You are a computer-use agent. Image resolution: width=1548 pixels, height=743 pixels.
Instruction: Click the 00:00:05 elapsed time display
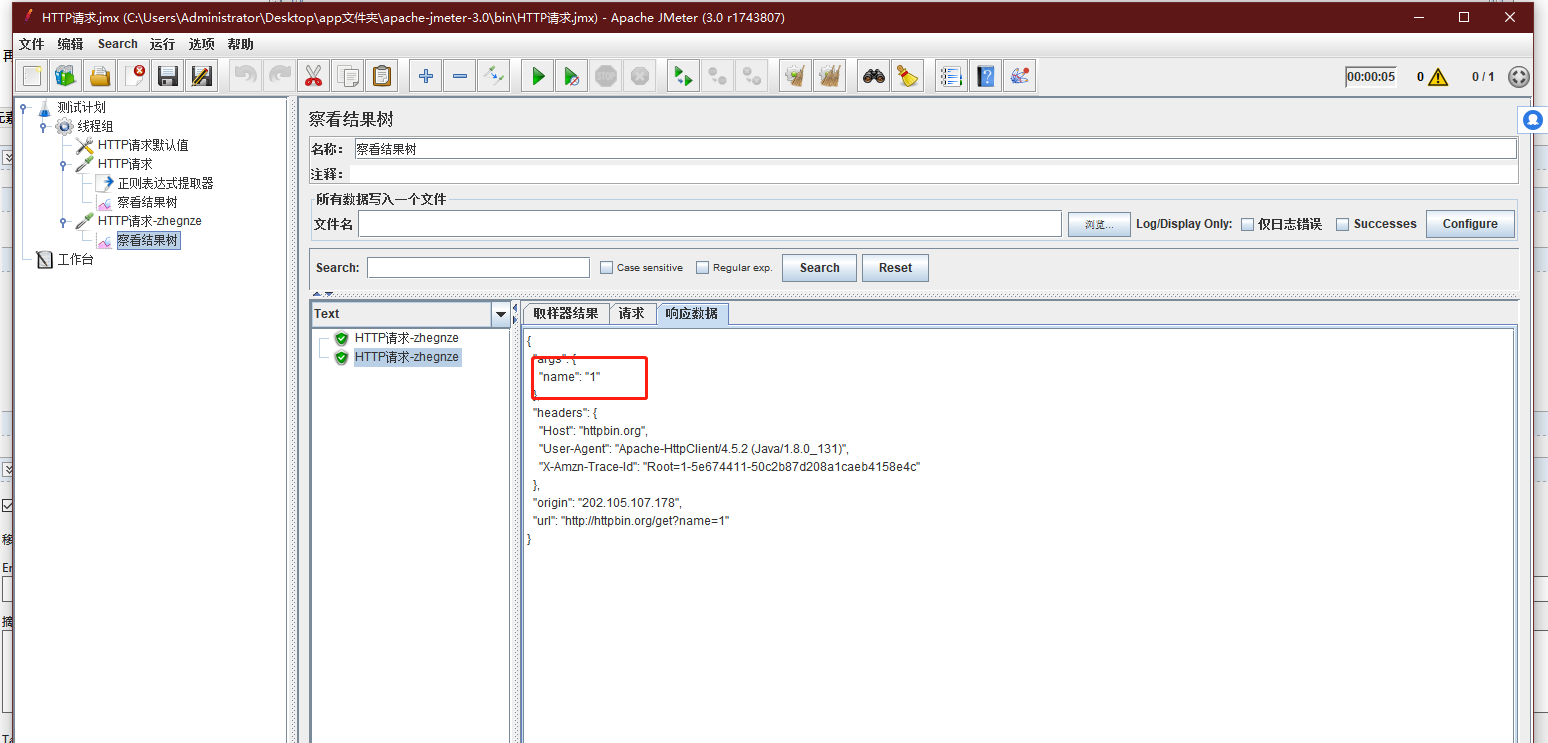tap(1370, 77)
